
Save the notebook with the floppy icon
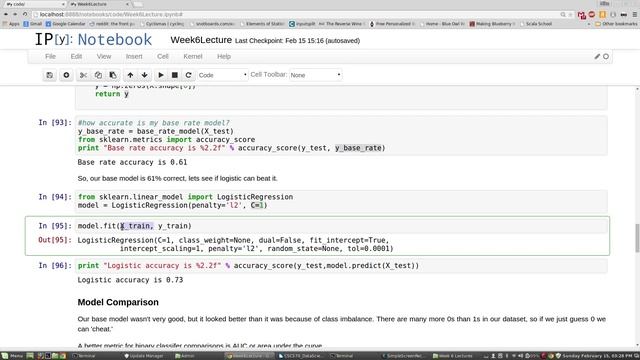pos(49,75)
